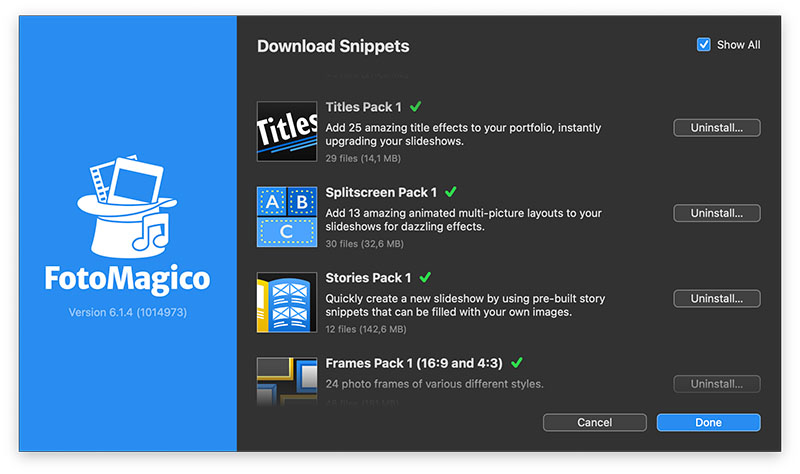Select the Titles Pack 1 thumbnail
Image resolution: width=800 pixels, height=474 pixels.
coord(287,132)
